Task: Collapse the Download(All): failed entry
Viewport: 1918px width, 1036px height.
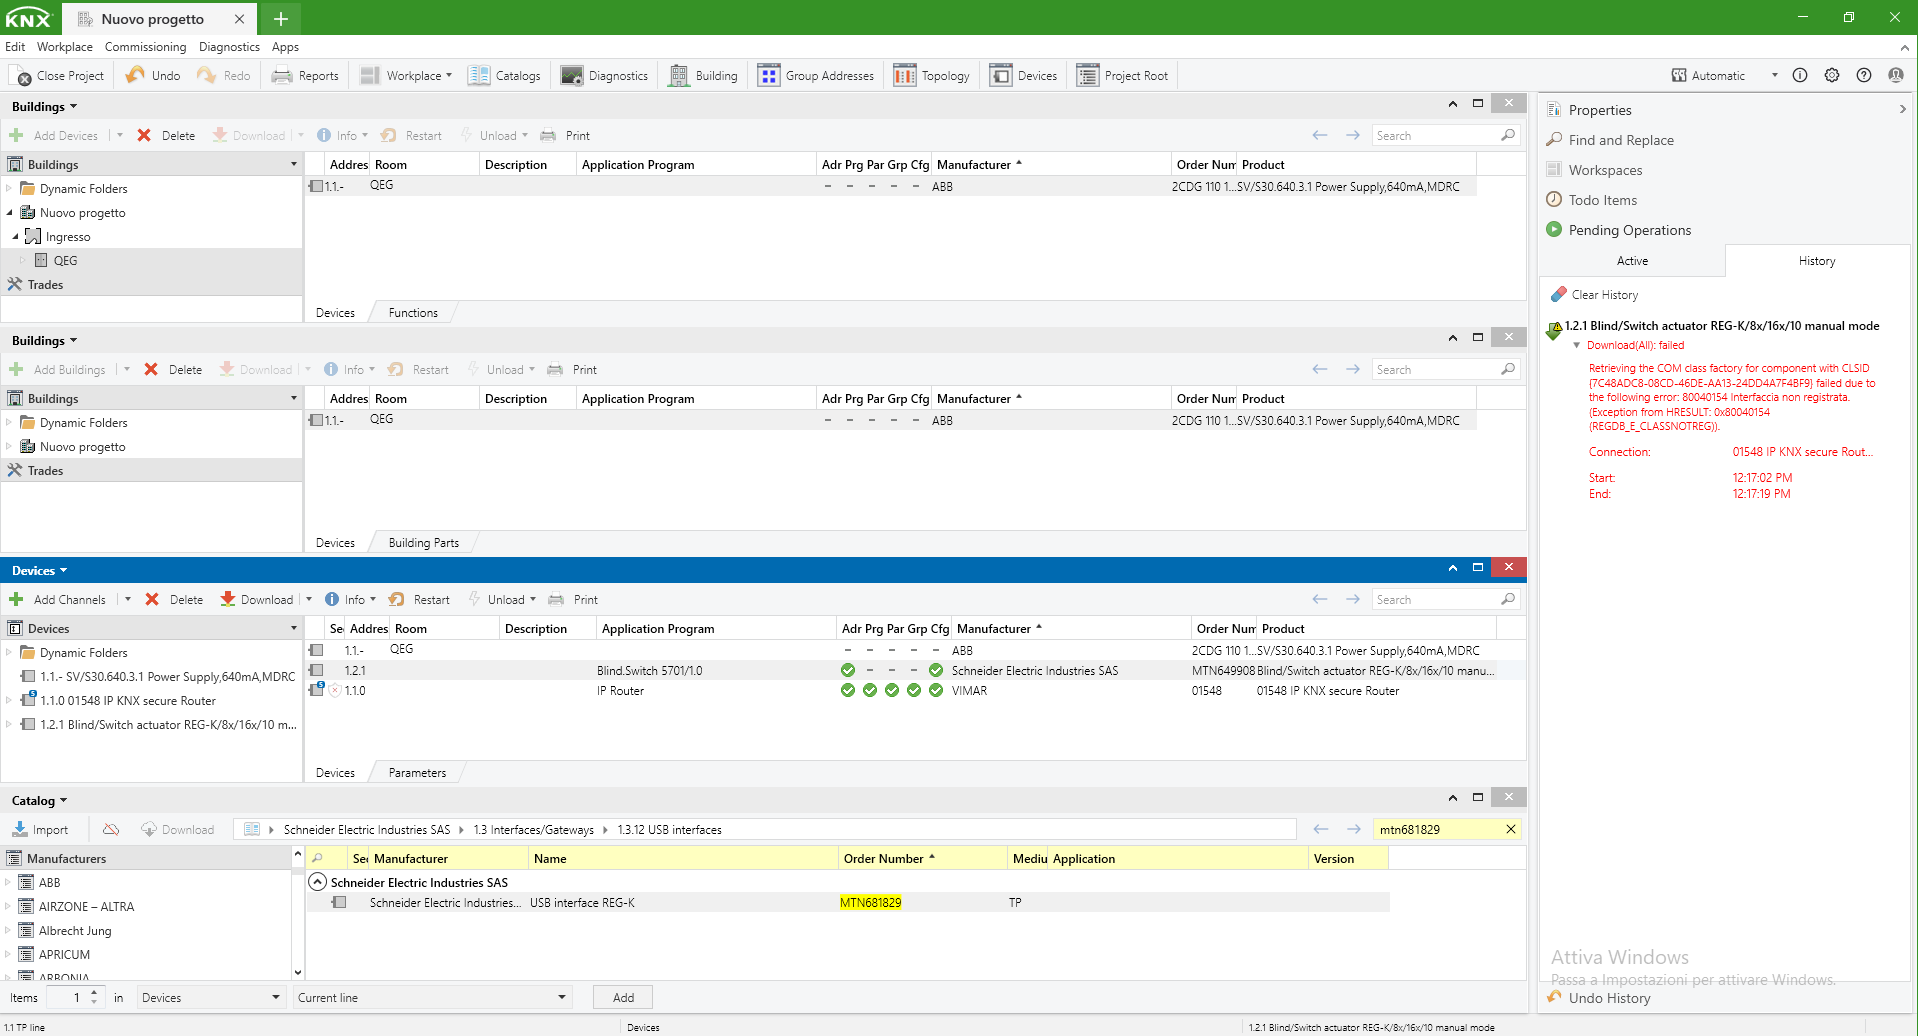Action: [1577, 345]
